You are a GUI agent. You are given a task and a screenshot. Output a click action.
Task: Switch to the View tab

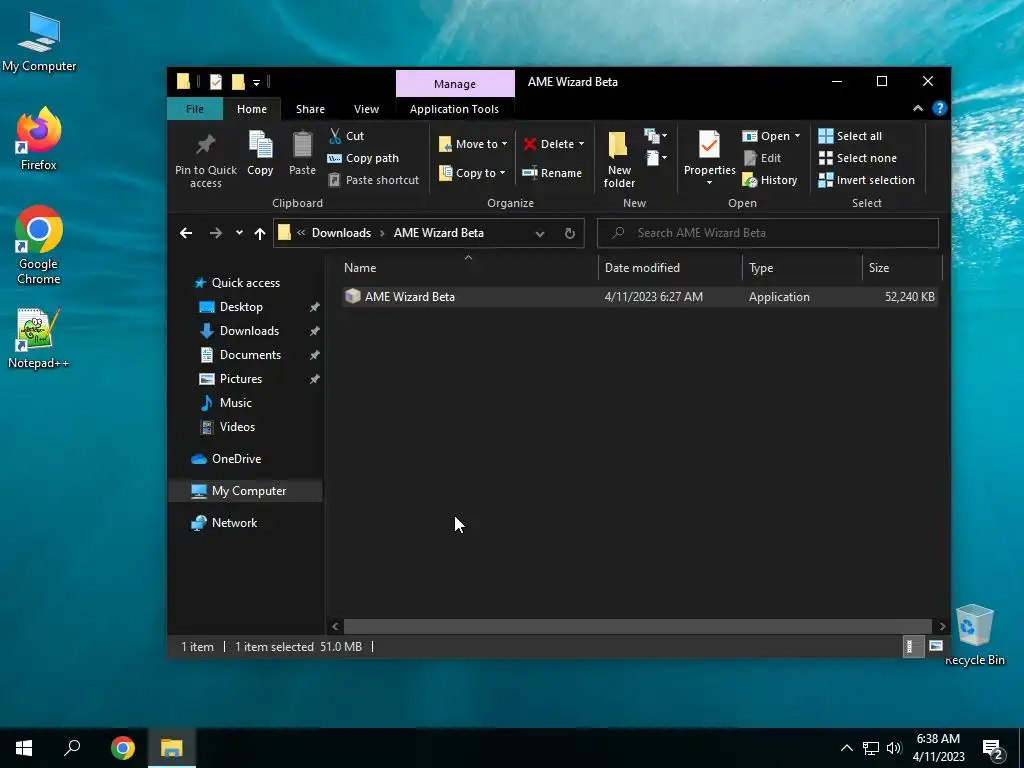coord(366,109)
